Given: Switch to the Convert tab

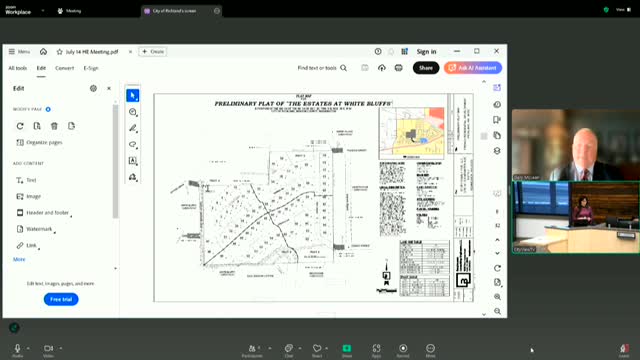Looking at the screenshot, I should coord(64,68).
